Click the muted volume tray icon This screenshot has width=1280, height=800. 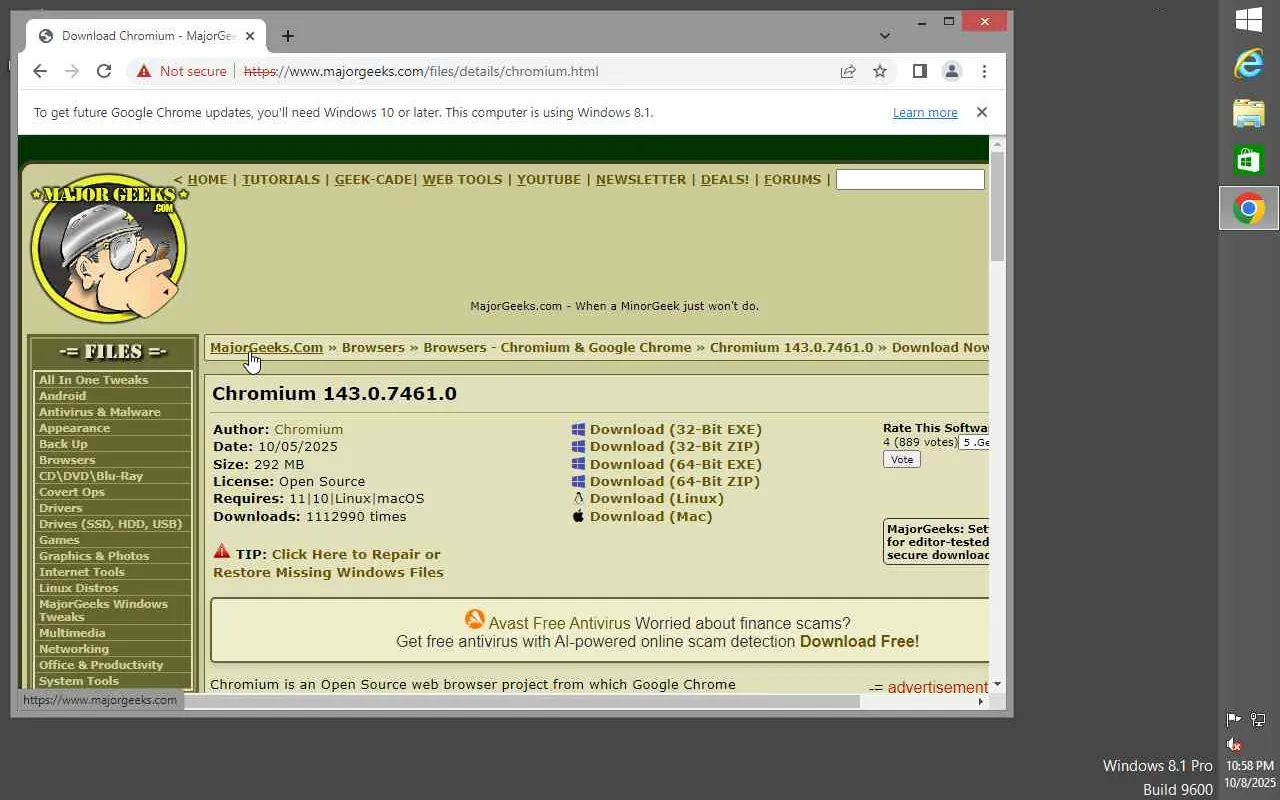click(1234, 744)
